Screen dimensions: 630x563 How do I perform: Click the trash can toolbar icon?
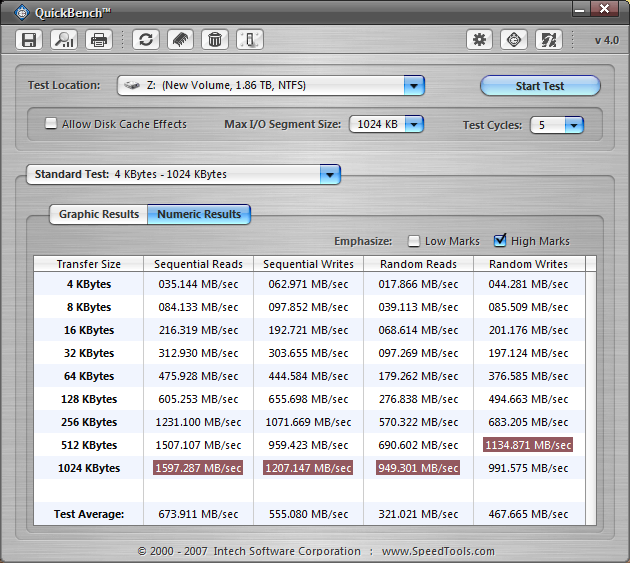coord(214,40)
